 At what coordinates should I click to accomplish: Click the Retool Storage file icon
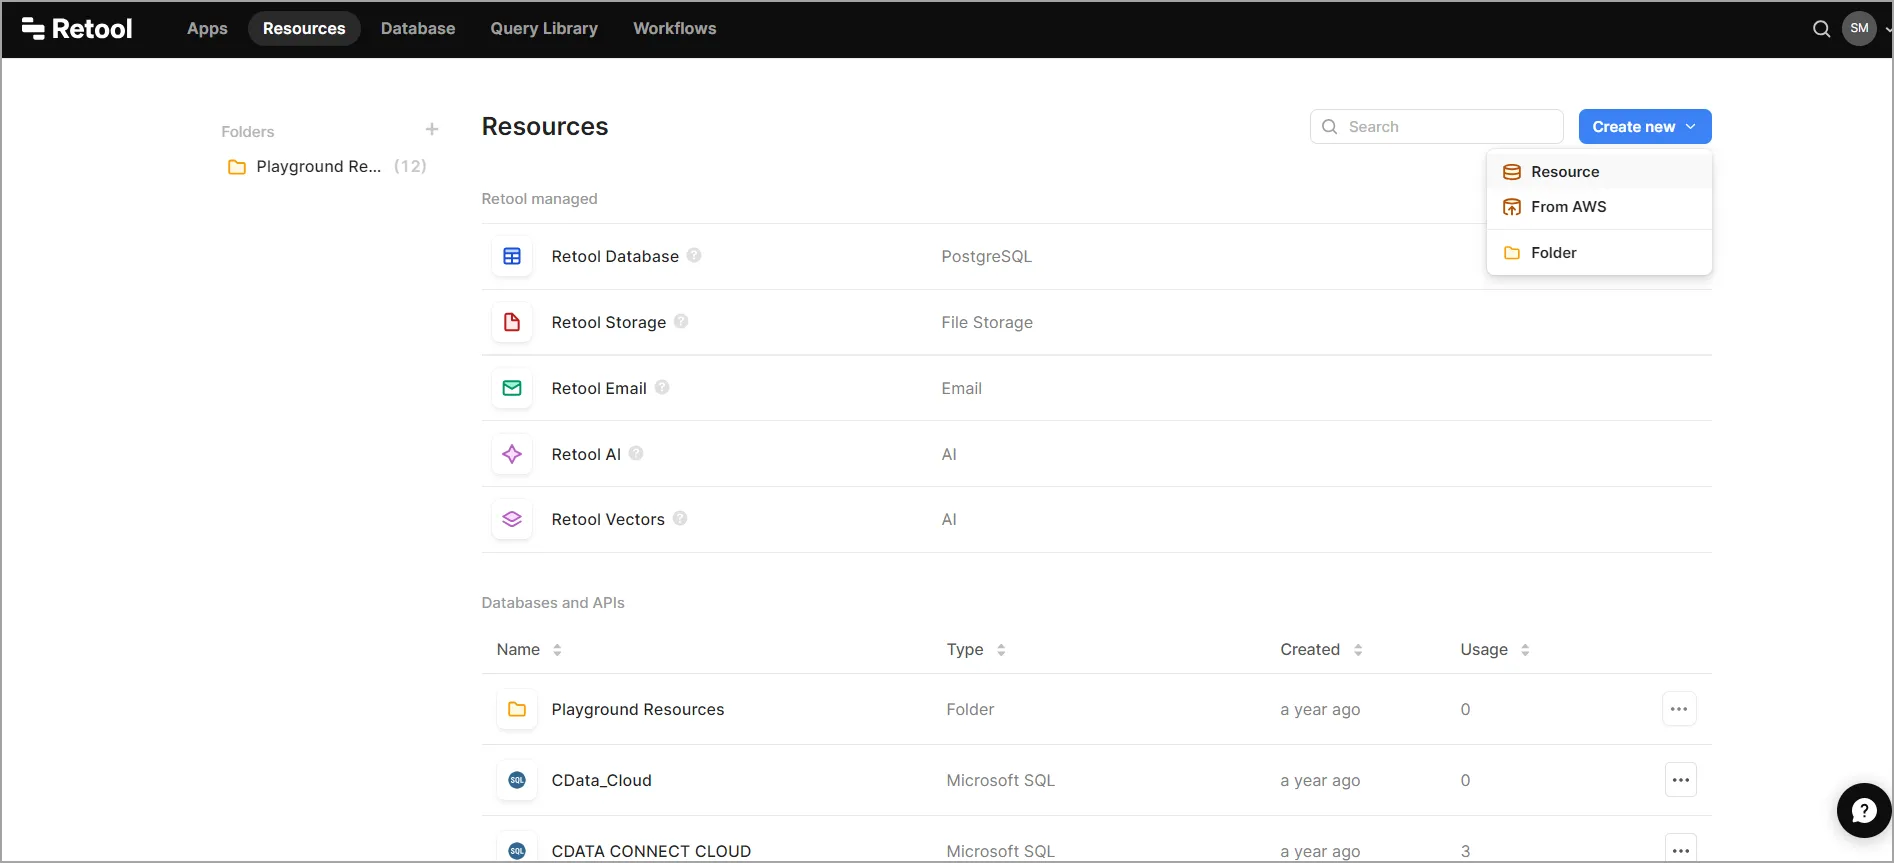pos(512,322)
